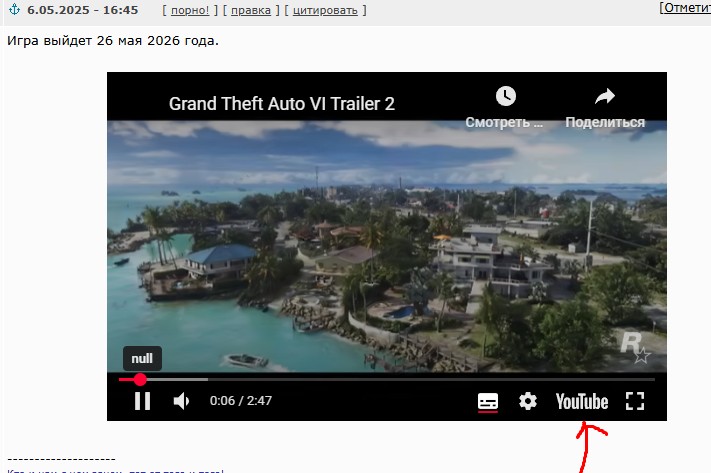The width and height of the screenshot is (711, 473).
Task: Toggle subtitles with the captions icon
Action: coord(488,402)
